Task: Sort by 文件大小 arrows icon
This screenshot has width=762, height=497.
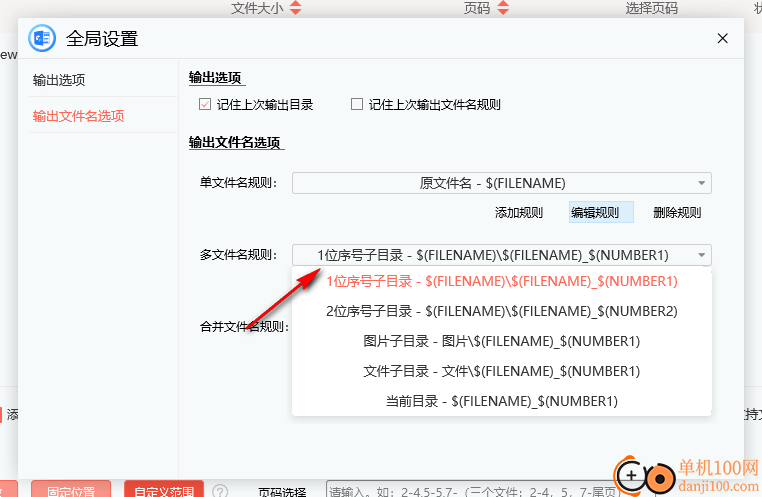Action: [295, 8]
